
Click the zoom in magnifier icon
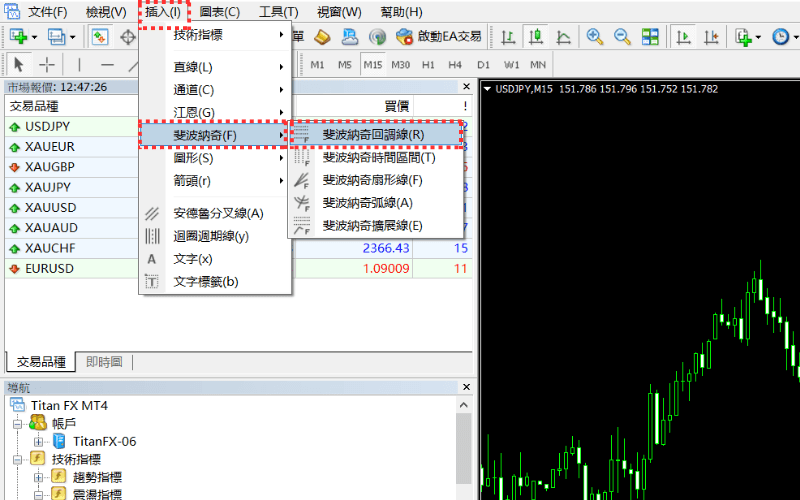(595, 37)
